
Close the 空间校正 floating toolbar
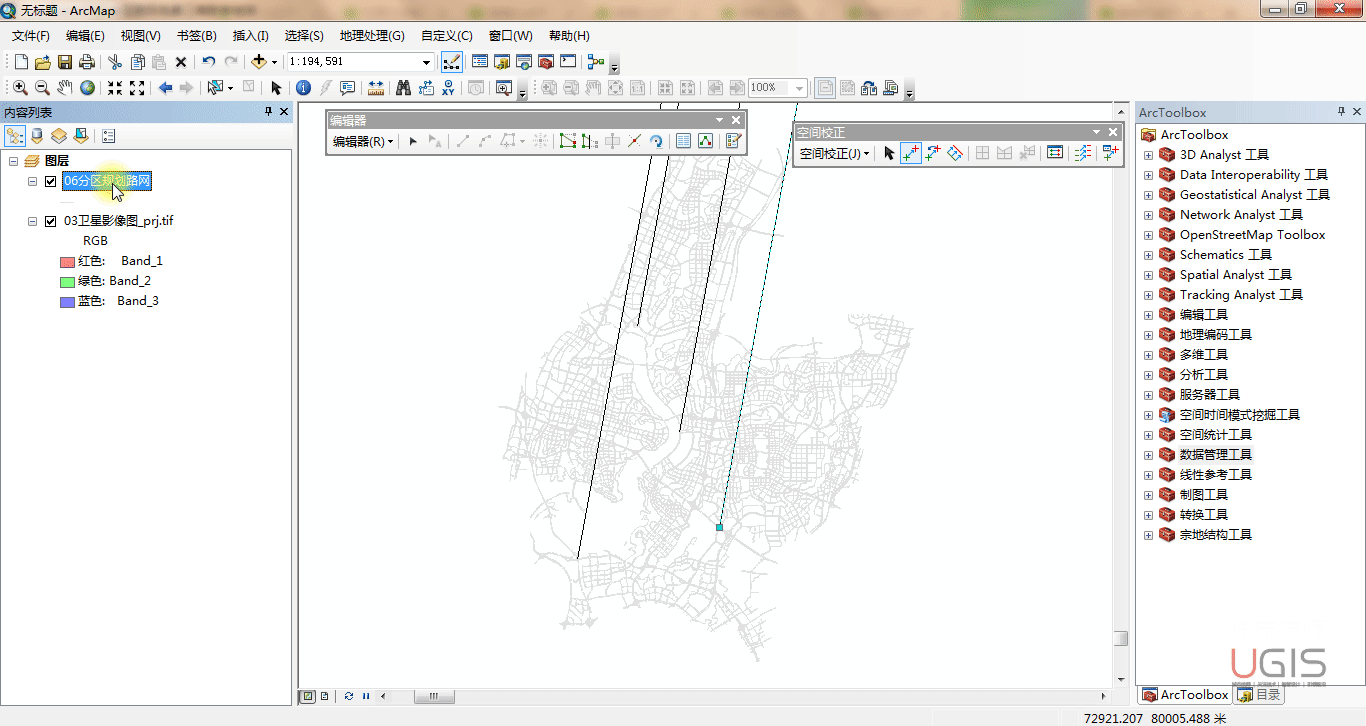click(x=1113, y=132)
